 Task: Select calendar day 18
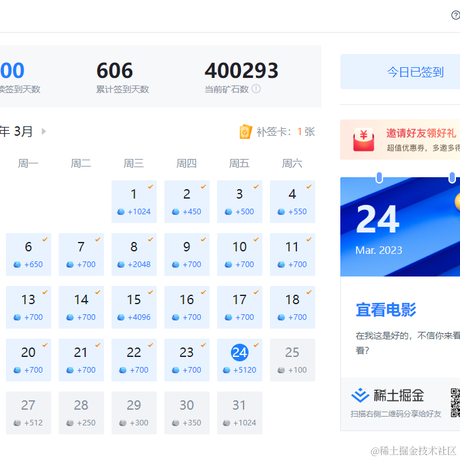click(292, 307)
